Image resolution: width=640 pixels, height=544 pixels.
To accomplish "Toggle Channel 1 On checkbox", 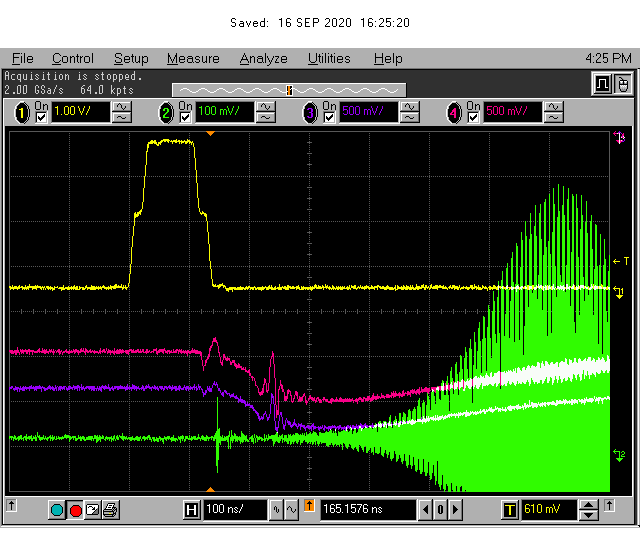I will click(41, 118).
